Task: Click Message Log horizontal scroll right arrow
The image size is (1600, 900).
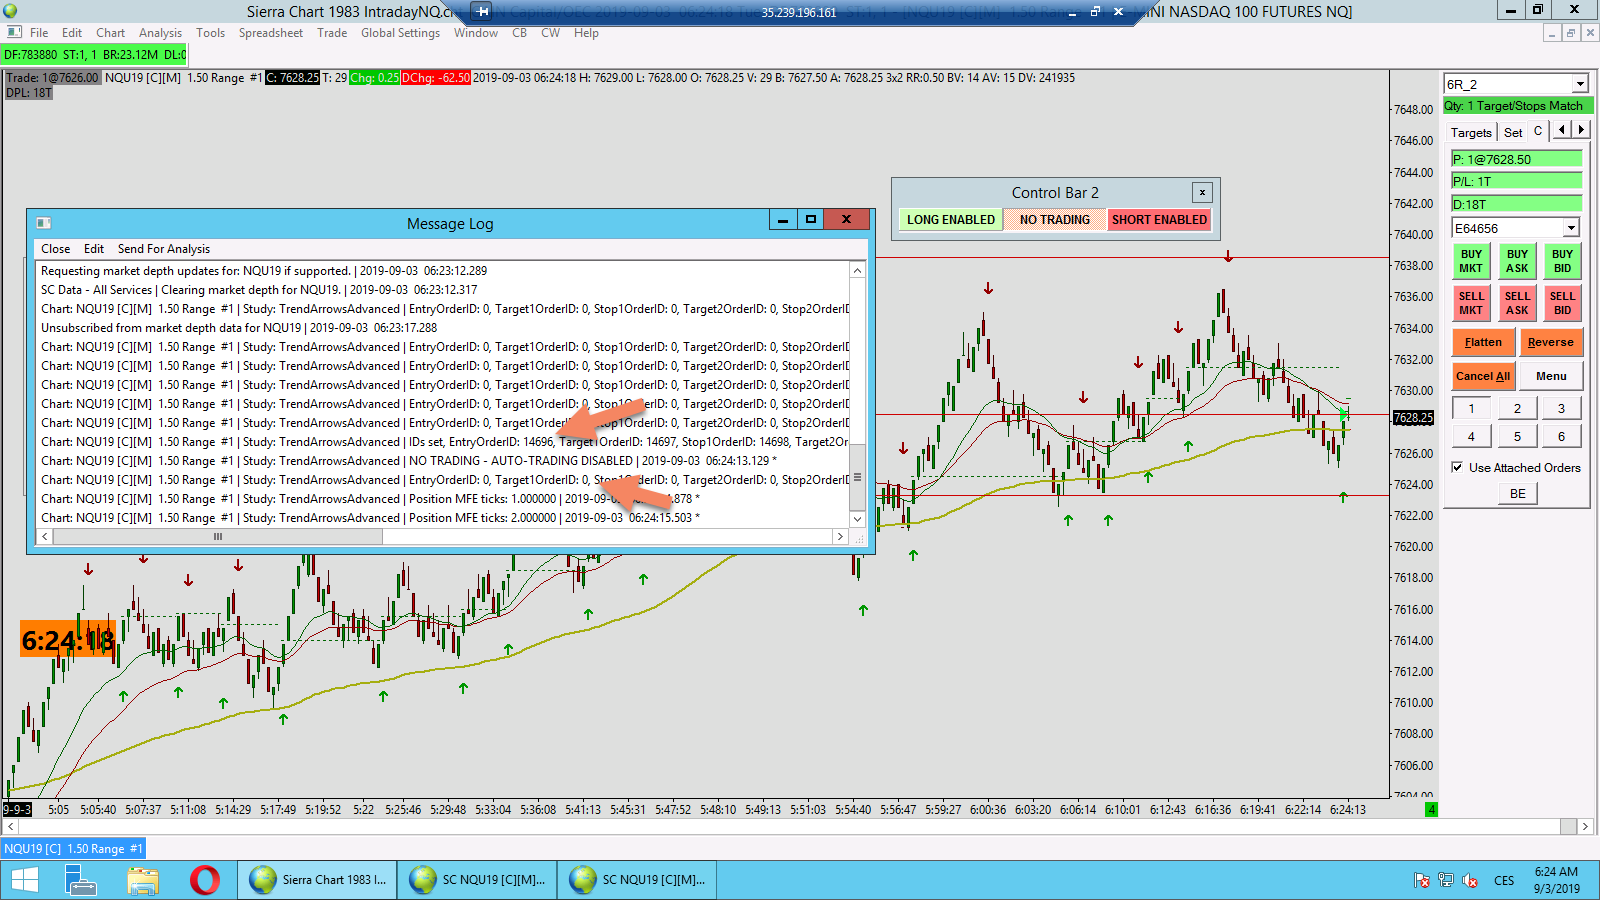Action: coord(840,537)
